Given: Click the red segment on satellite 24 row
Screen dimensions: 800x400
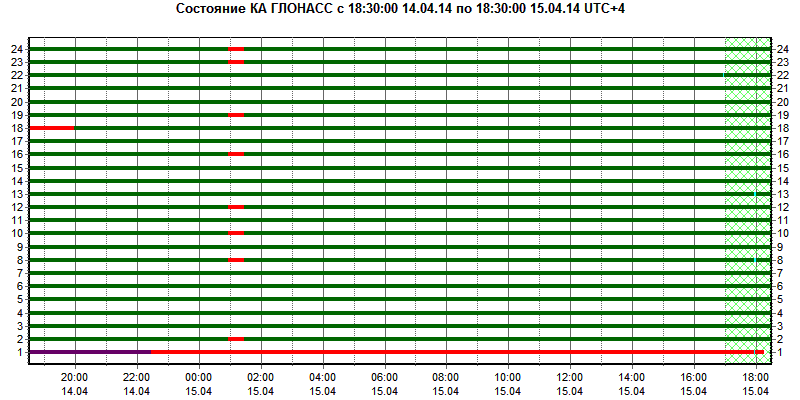Looking at the screenshot, I should pyautogui.click(x=236, y=49).
